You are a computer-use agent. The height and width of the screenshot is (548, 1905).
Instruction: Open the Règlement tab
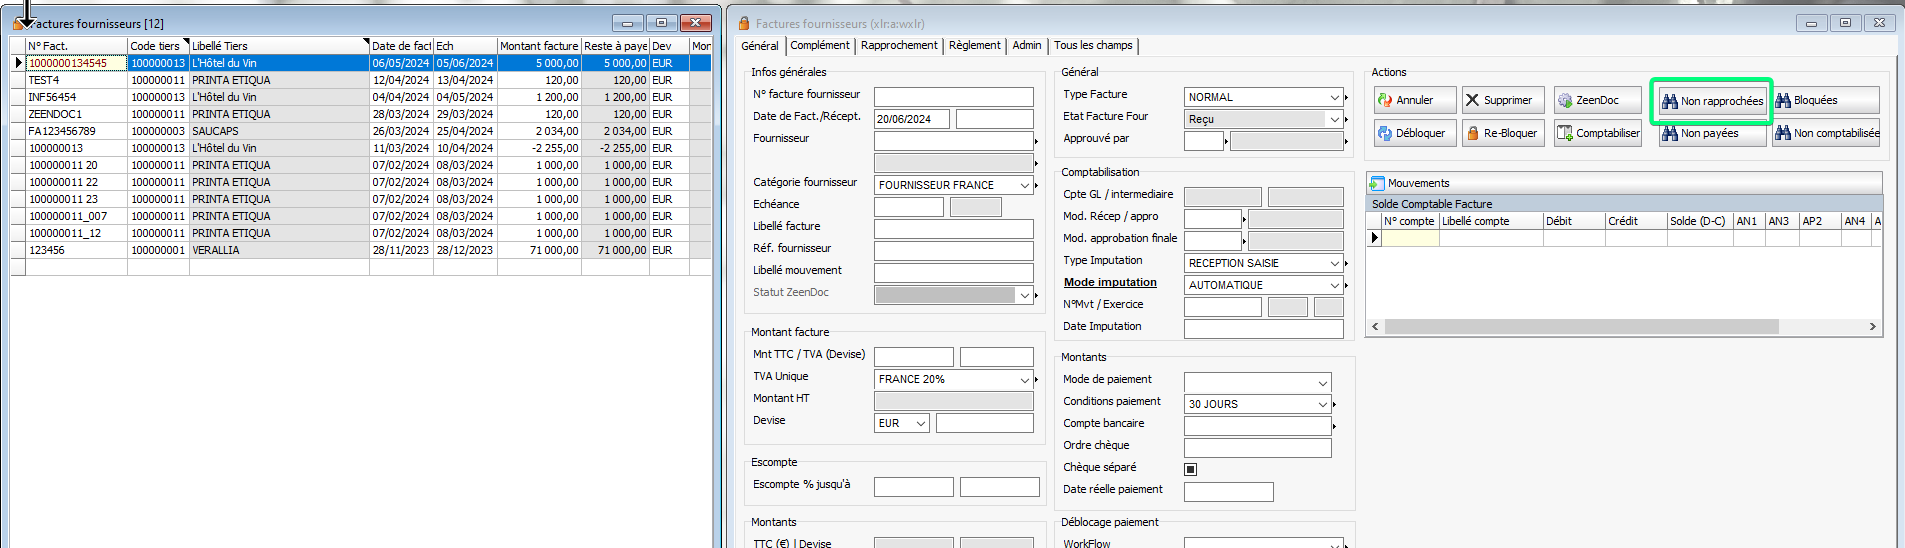(x=974, y=46)
